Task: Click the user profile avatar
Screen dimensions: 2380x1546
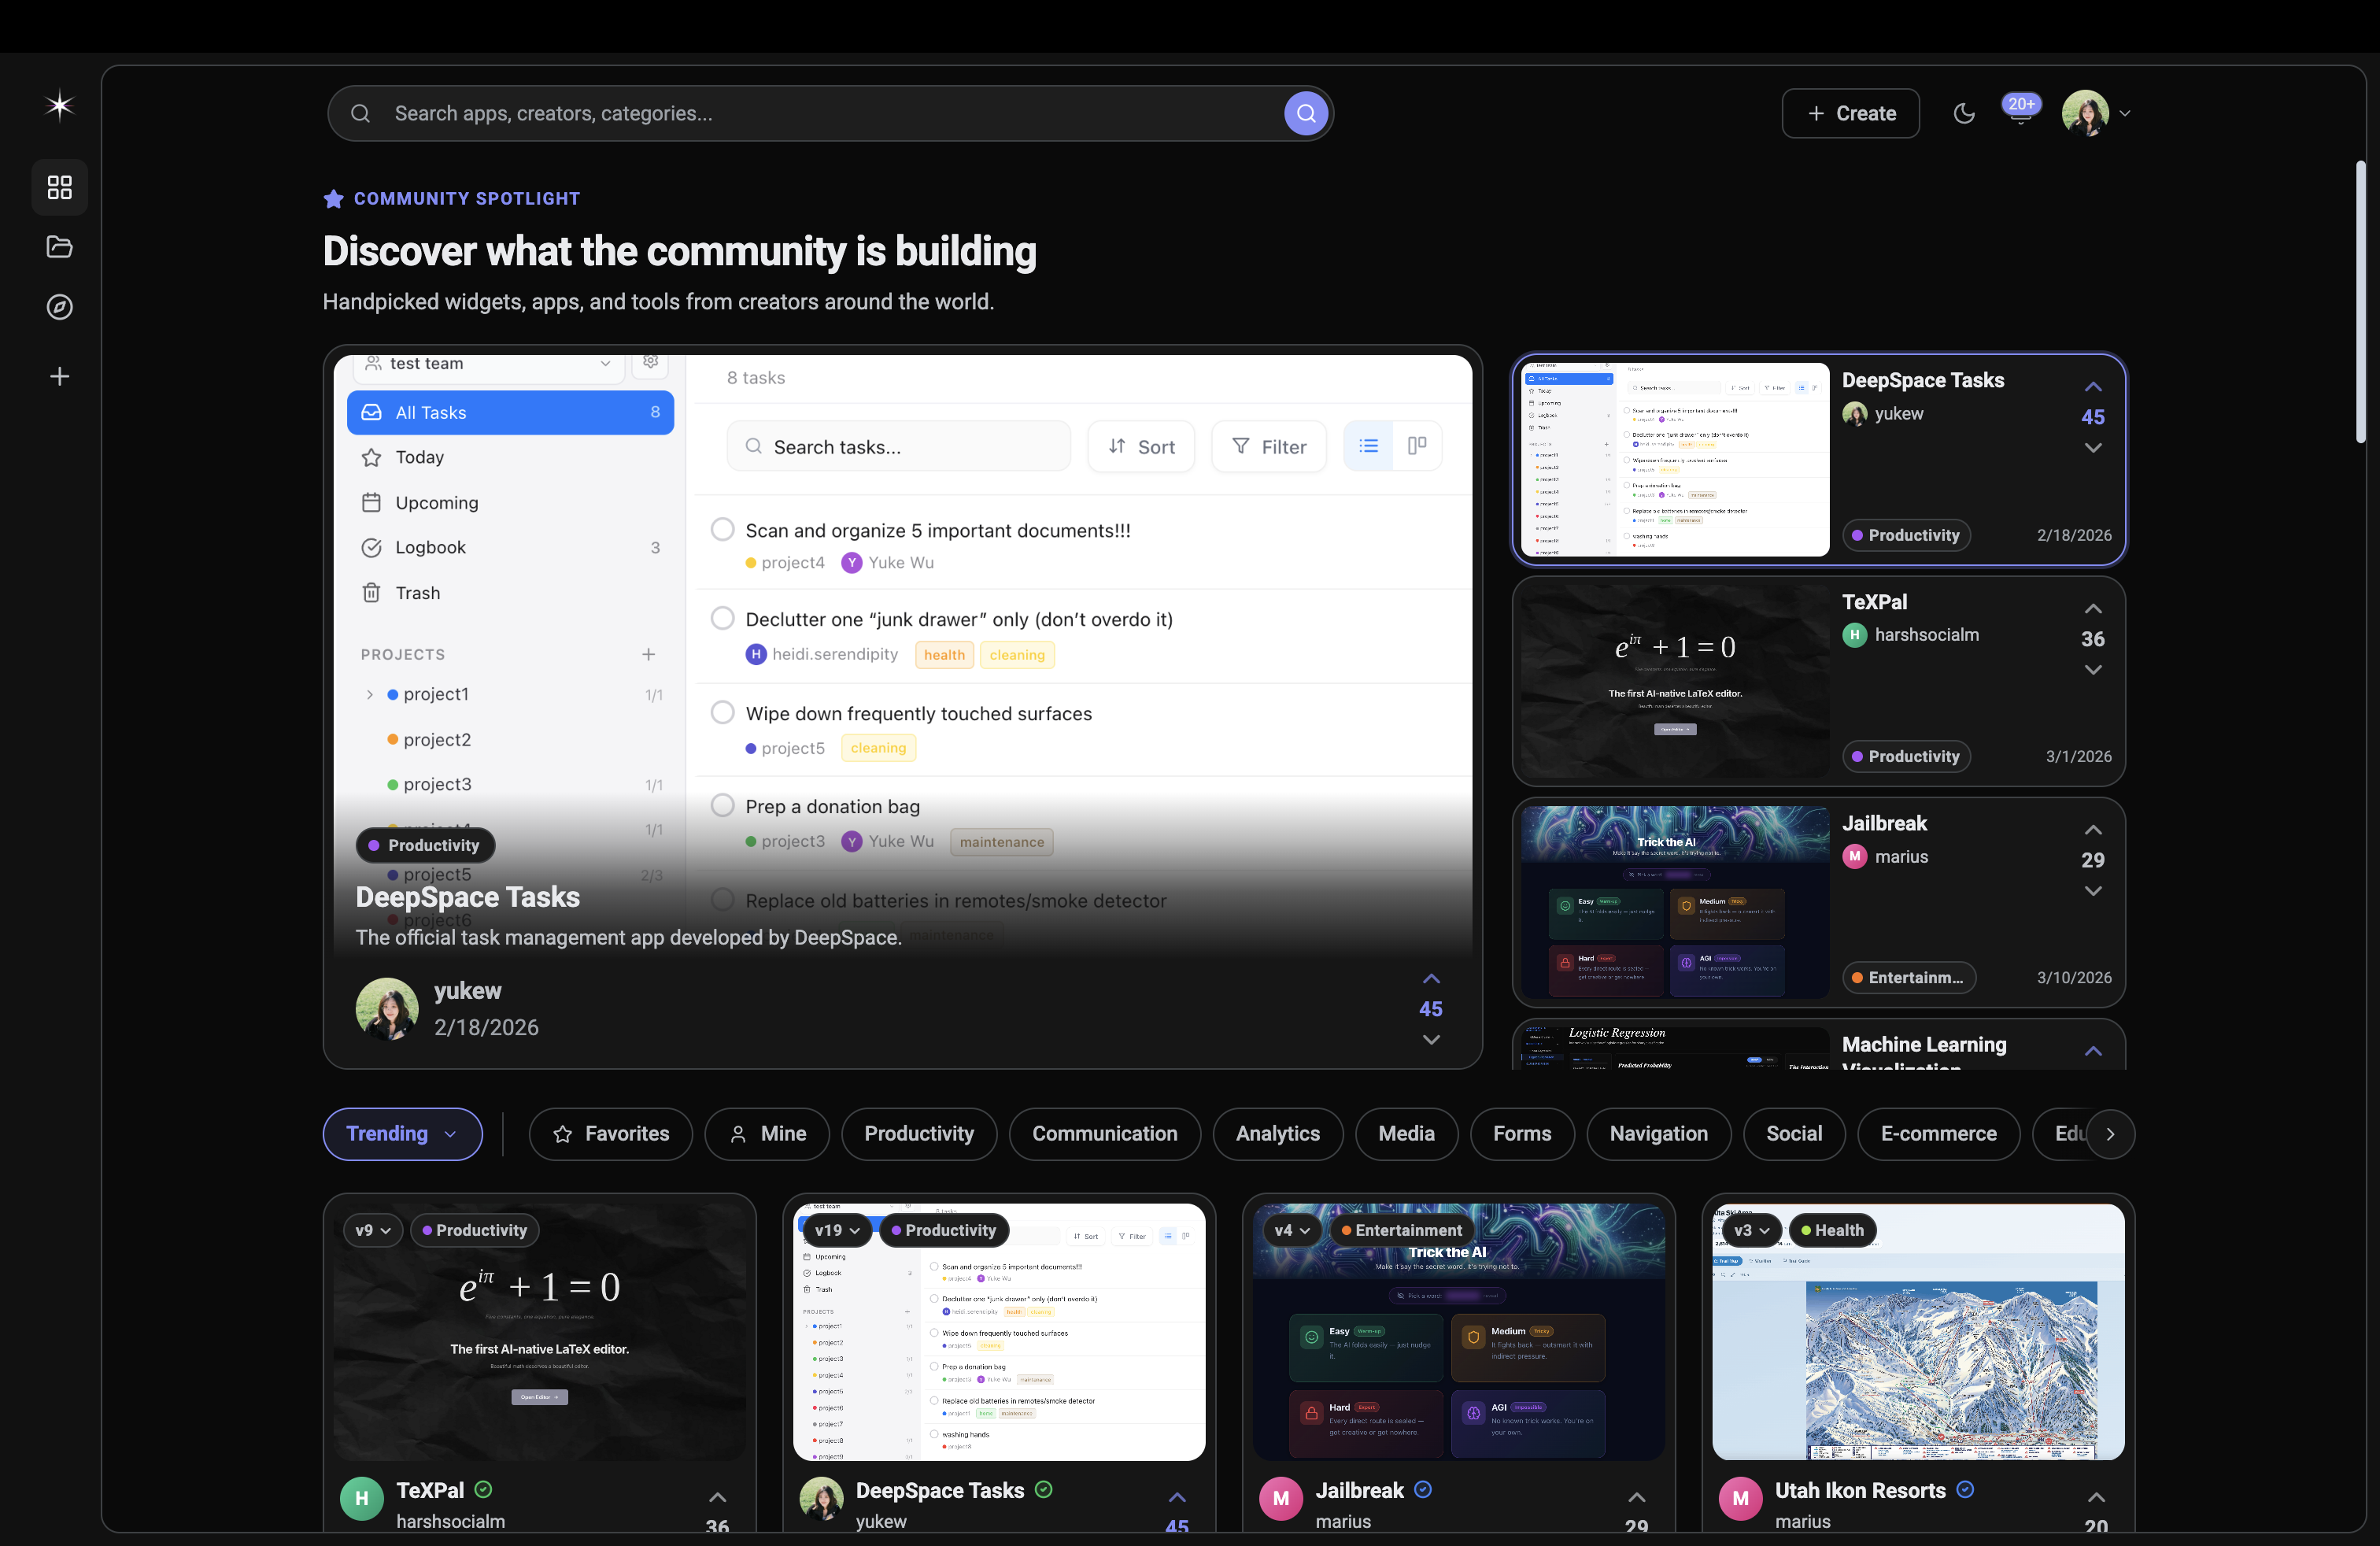Action: [2085, 113]
